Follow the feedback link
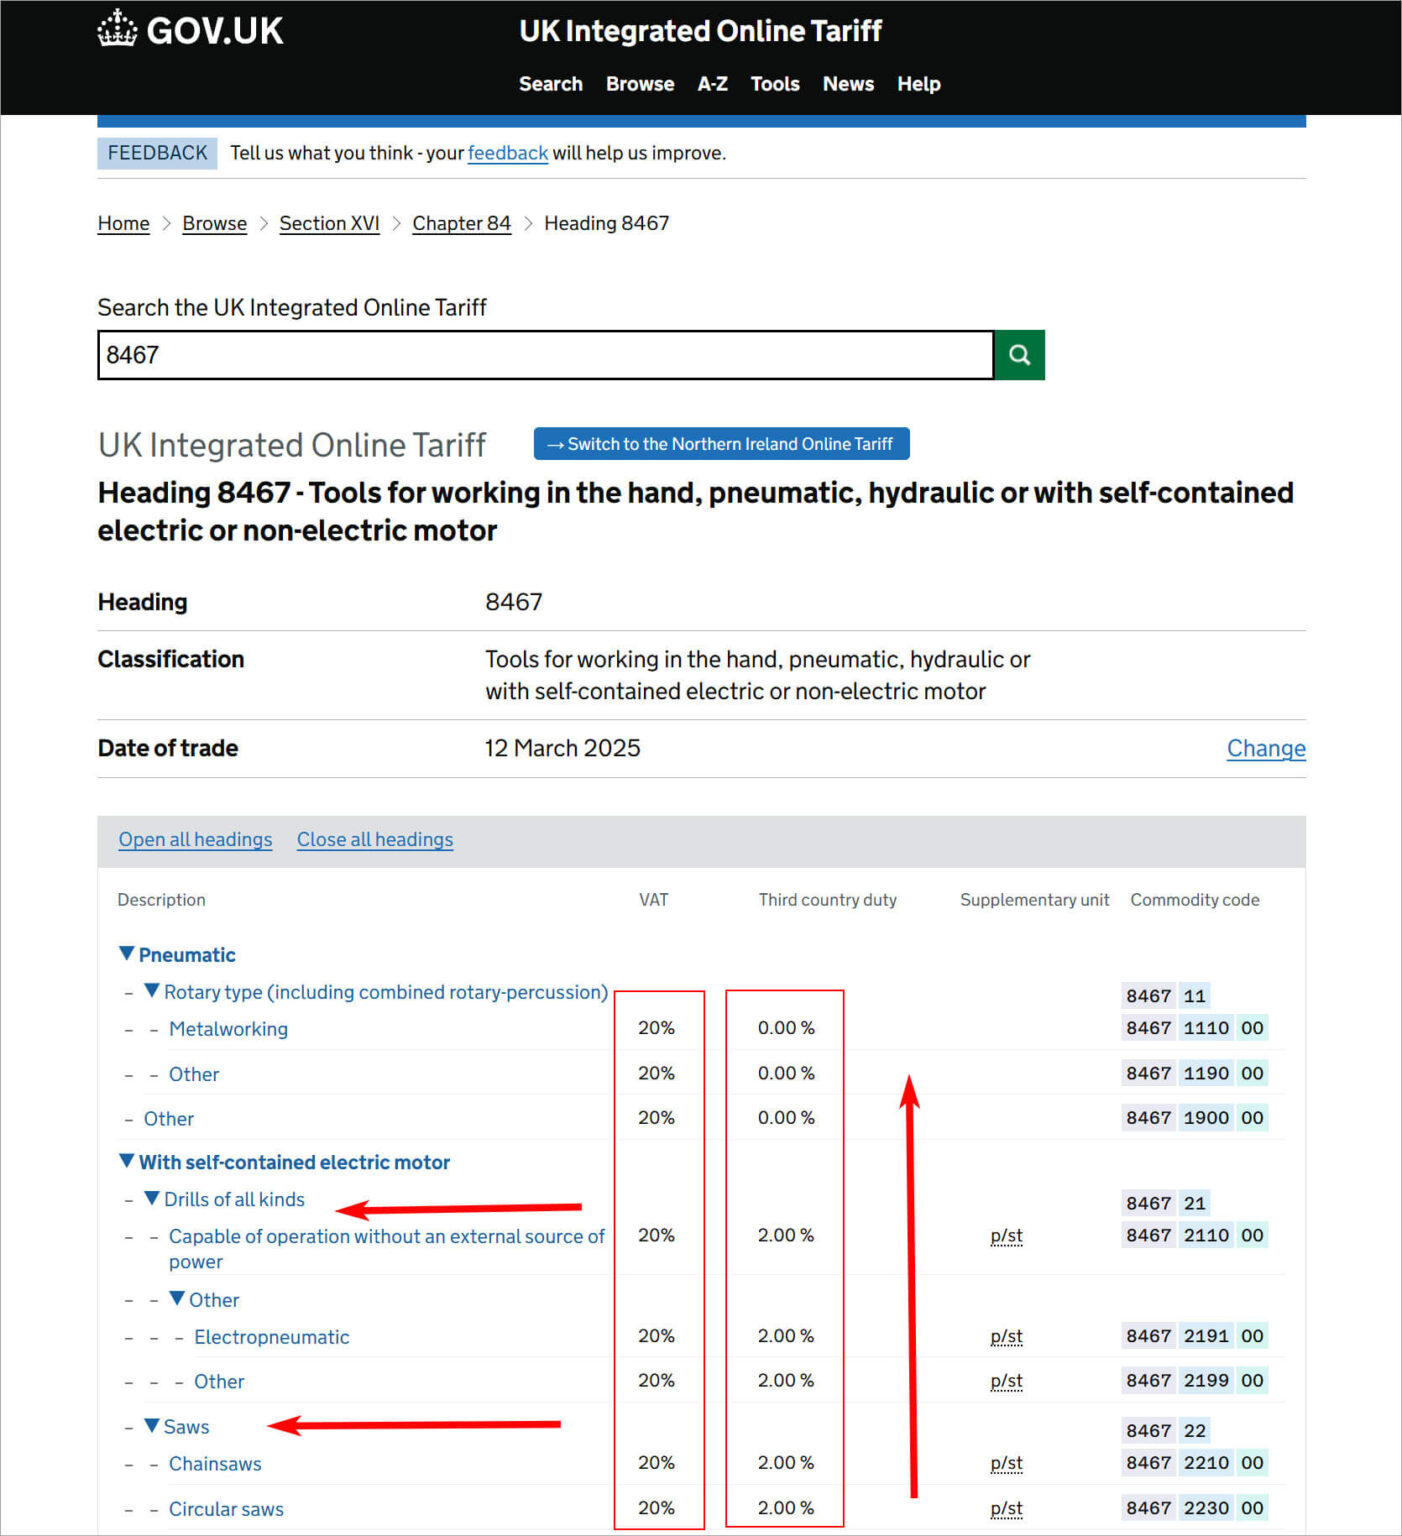 507,153
